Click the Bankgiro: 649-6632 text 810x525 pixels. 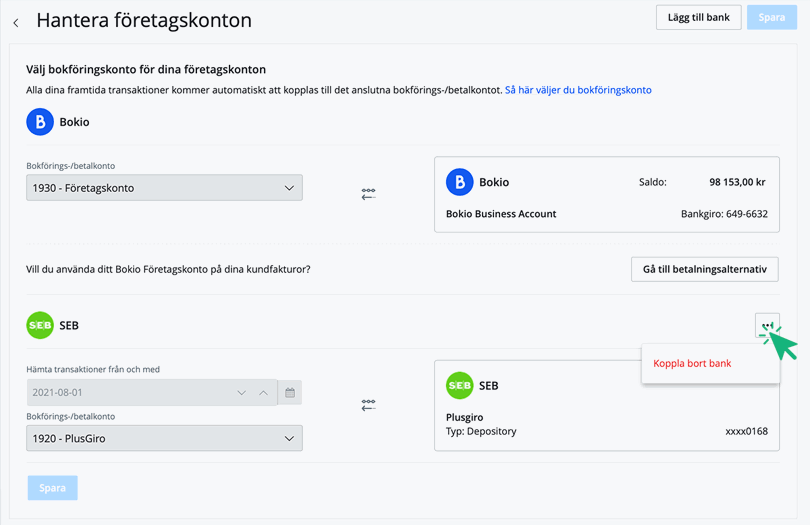[x=724, y=214]
